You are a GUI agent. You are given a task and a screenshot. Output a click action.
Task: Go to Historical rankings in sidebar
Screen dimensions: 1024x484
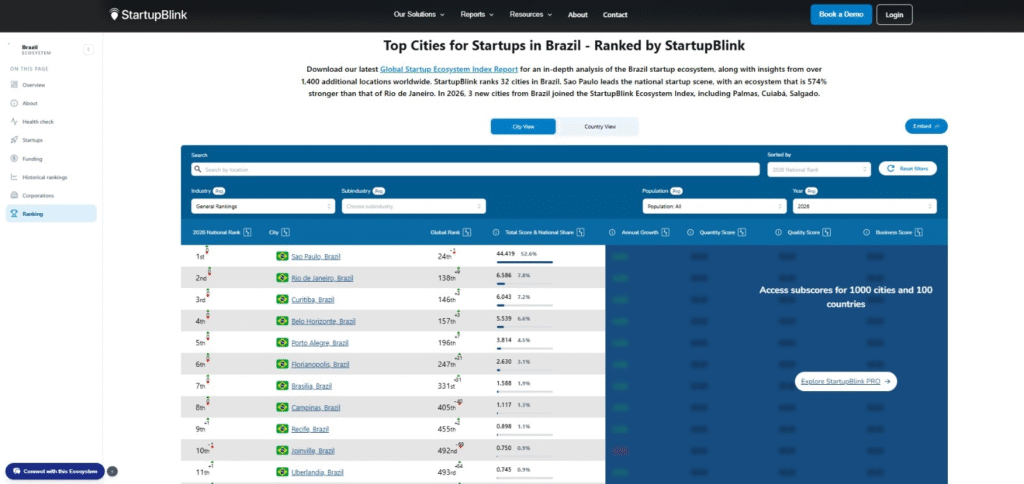(x=44, y=177)
